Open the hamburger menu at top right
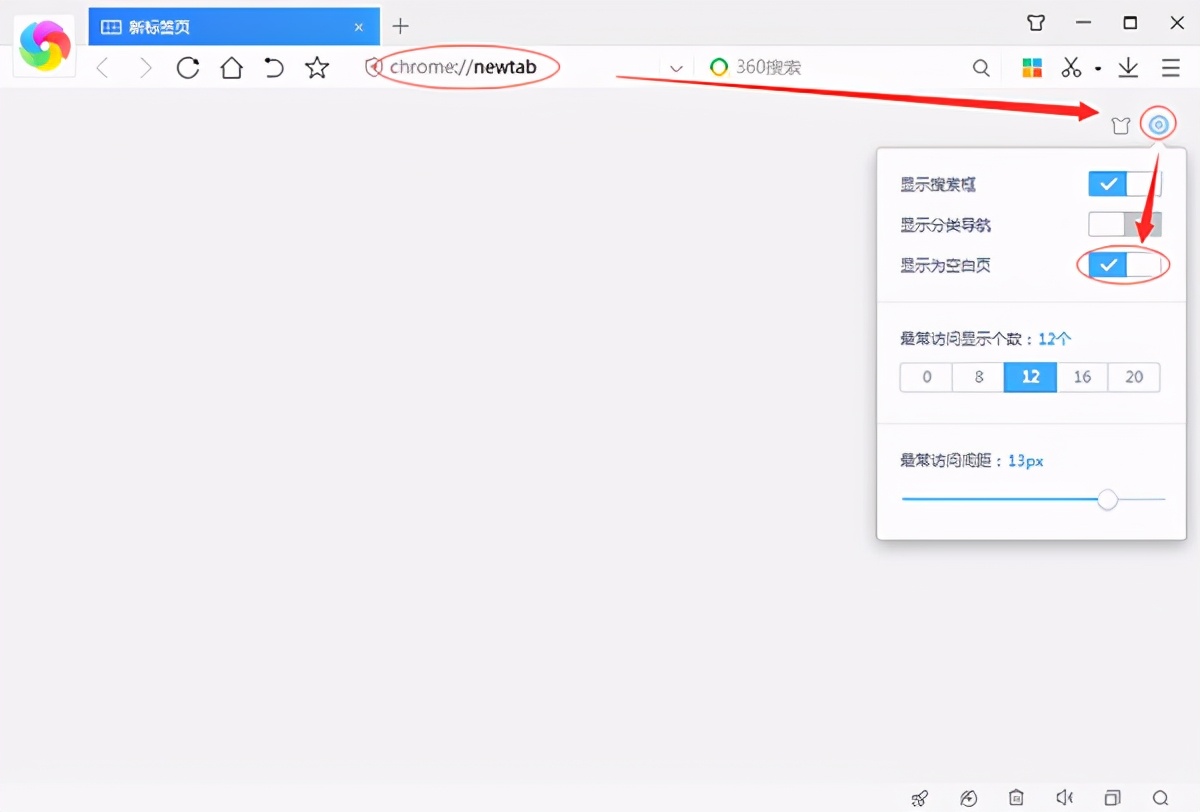This screenshot has height=812, width=1200. 1171,67
